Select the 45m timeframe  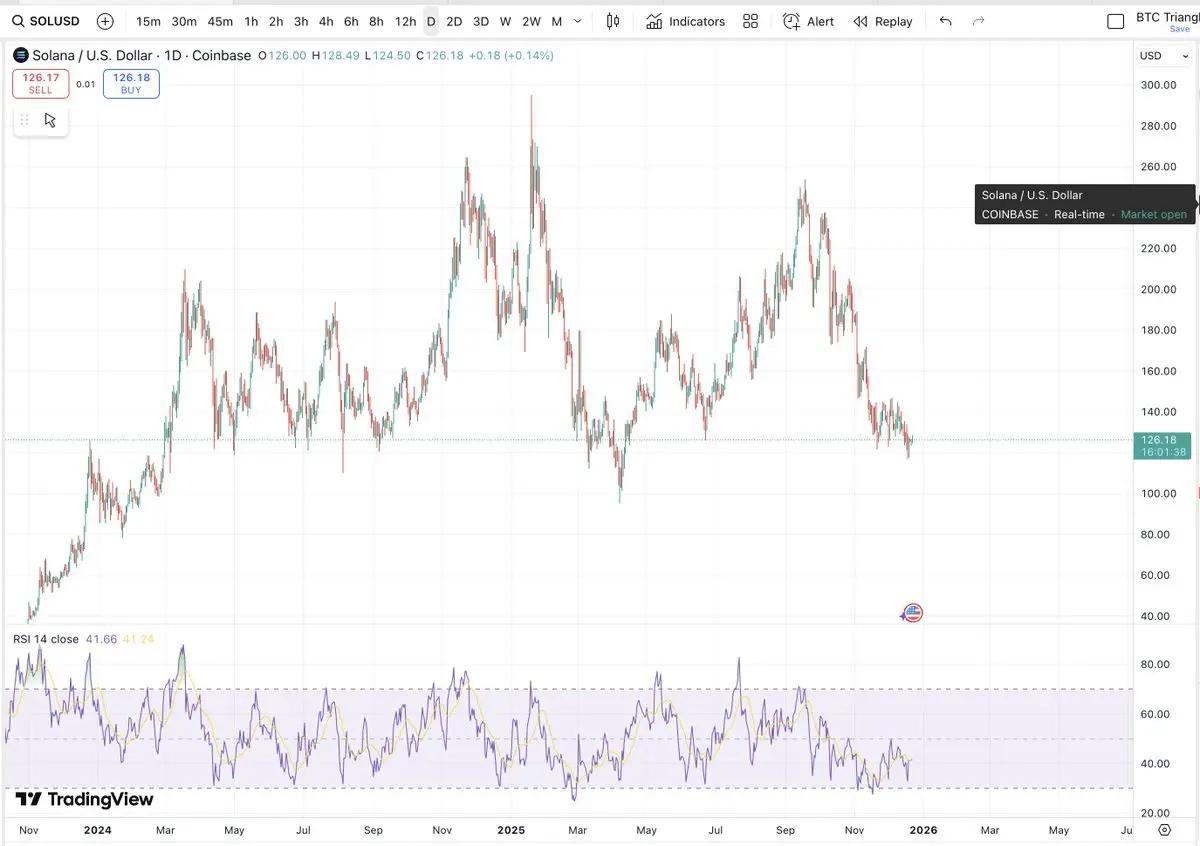(x=220, y=21)
